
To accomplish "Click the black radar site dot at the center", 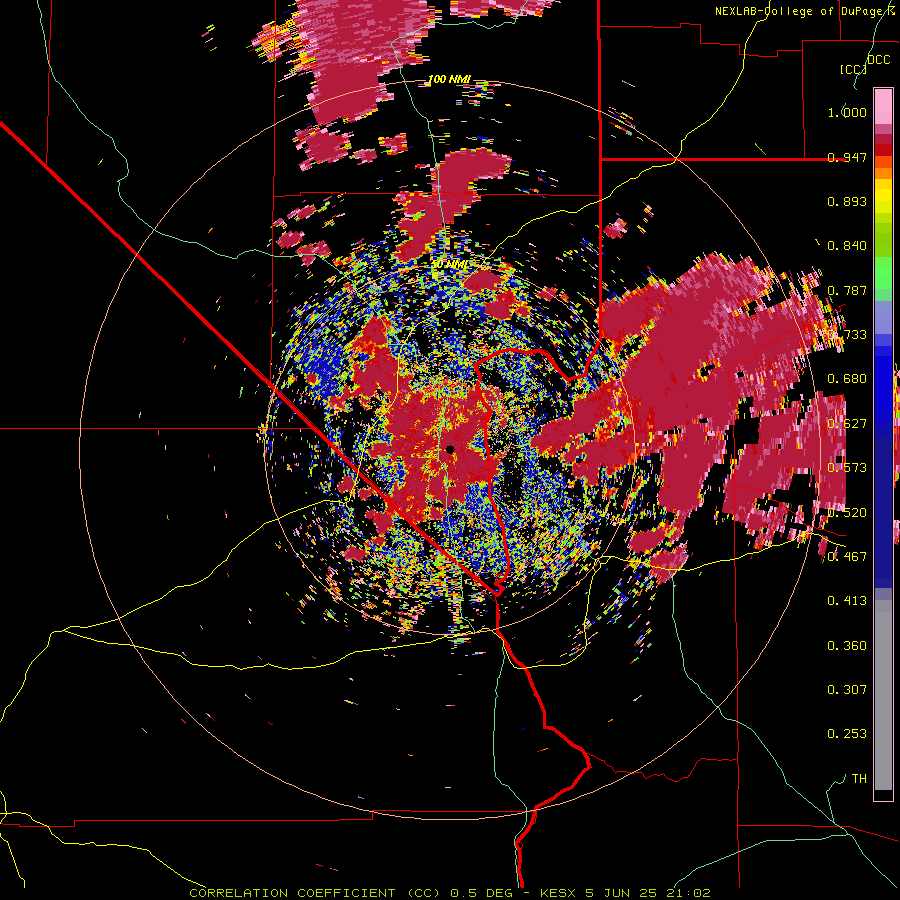I will point(450,449).
